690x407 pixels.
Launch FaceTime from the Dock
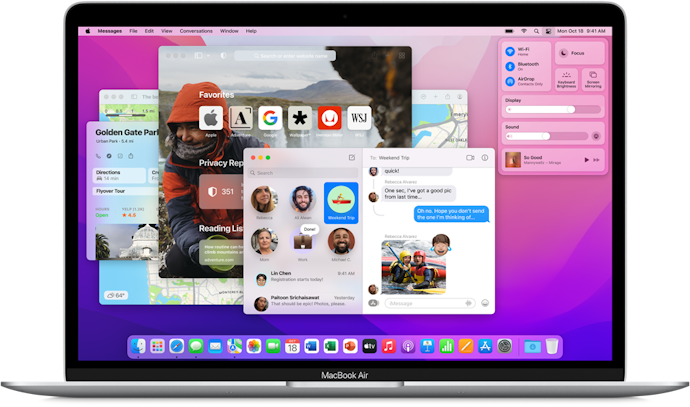[273, 346]
